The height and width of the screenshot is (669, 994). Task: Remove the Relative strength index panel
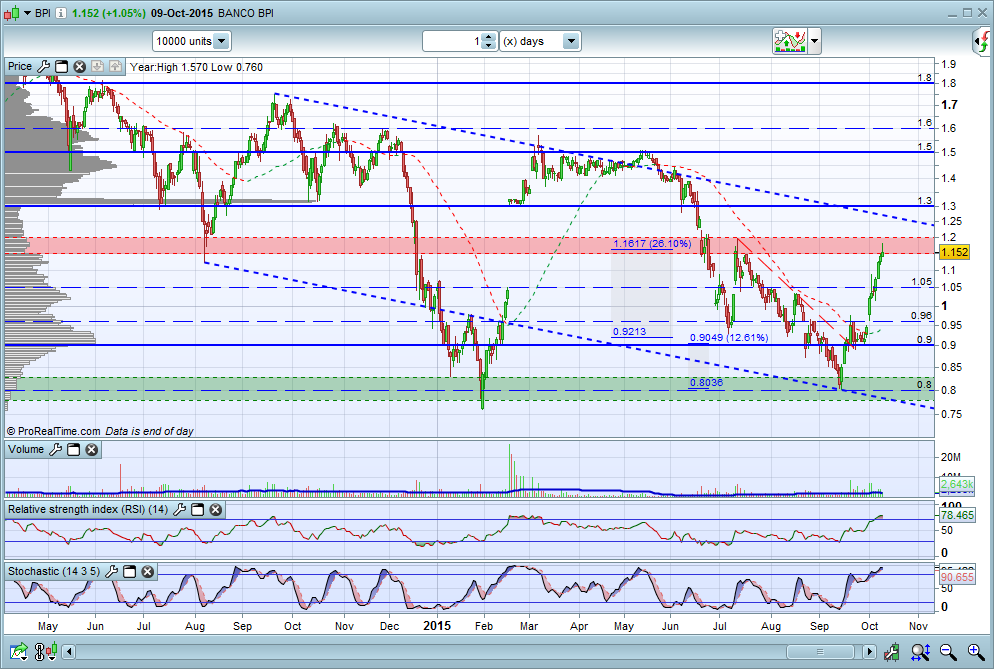(x=215, y=510)
